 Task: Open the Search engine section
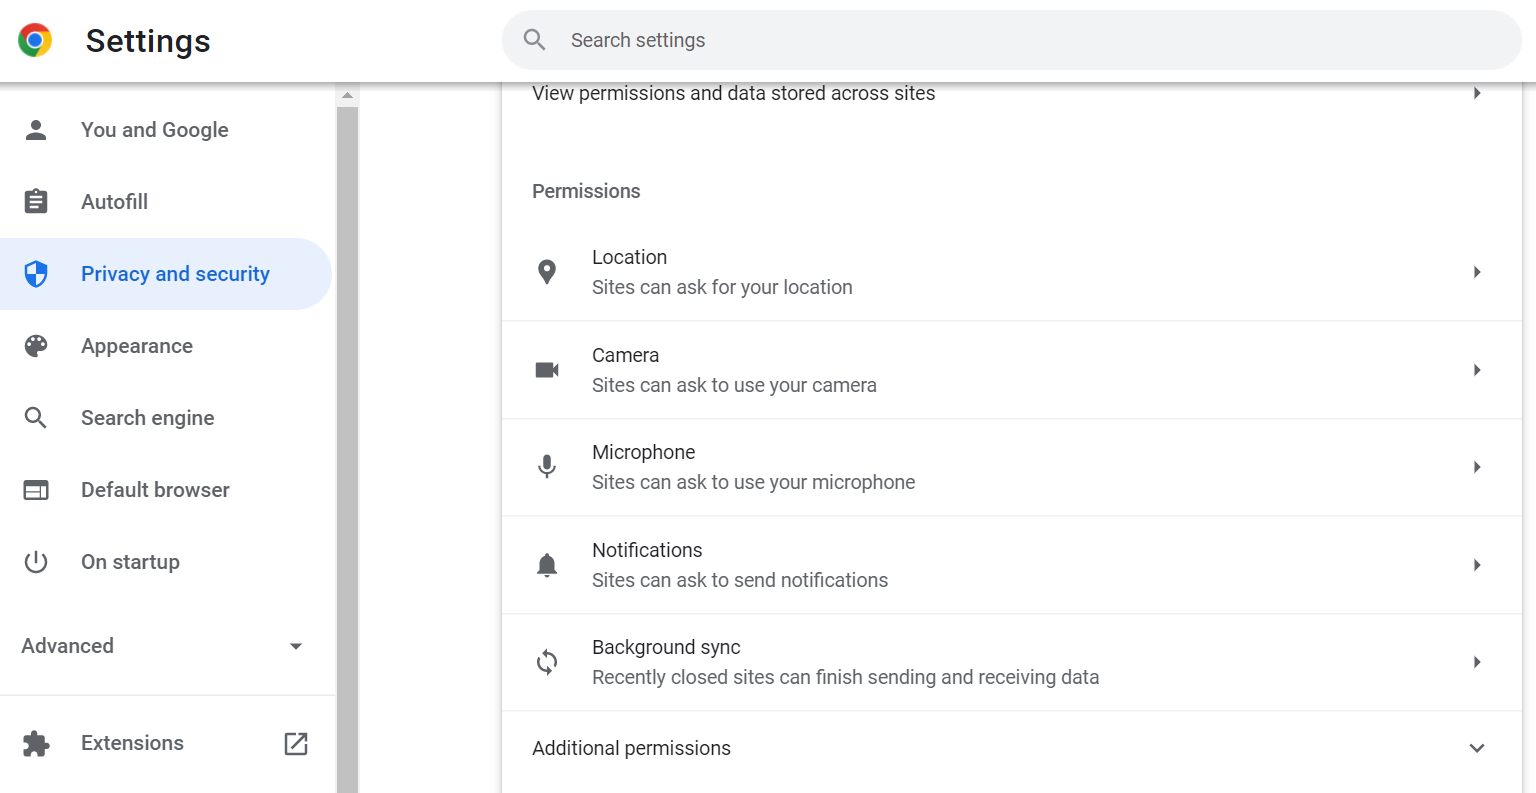coord(147,418)
